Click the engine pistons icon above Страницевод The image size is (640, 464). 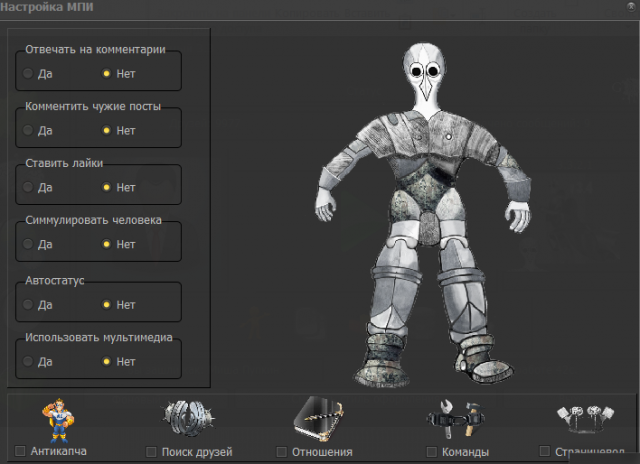click(x=586, y=419)
